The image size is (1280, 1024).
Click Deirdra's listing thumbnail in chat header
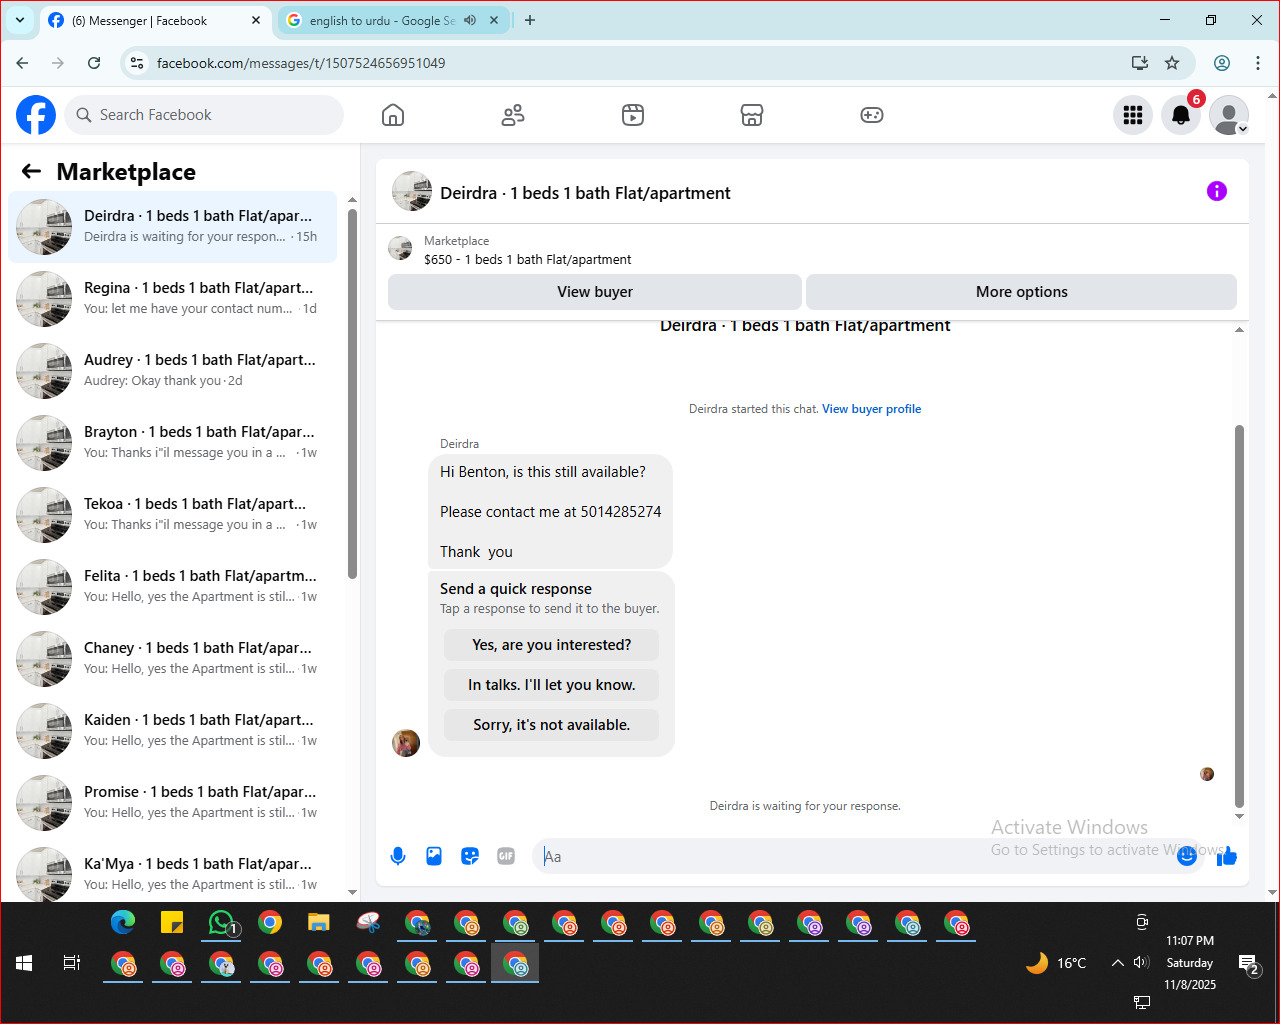click(x=412, y=191)
